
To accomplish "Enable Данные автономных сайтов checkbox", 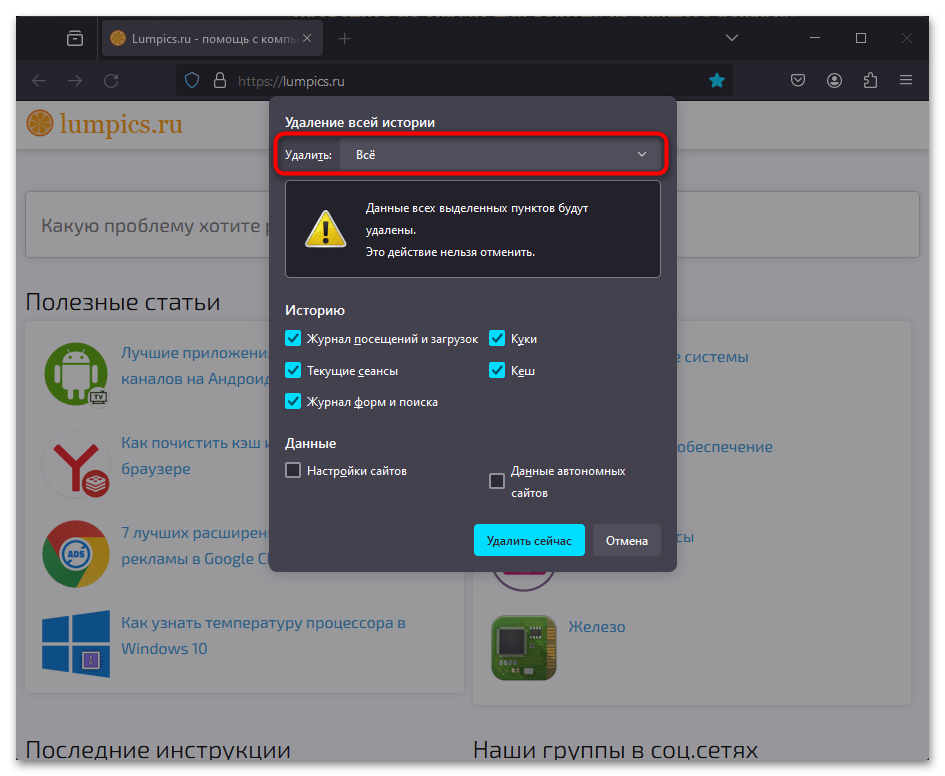I will coord(497,481).
